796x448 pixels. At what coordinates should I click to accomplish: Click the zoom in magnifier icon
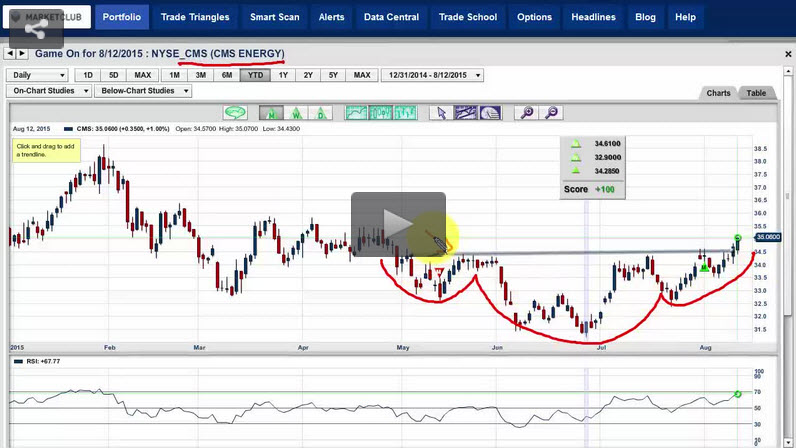(527, 113)
